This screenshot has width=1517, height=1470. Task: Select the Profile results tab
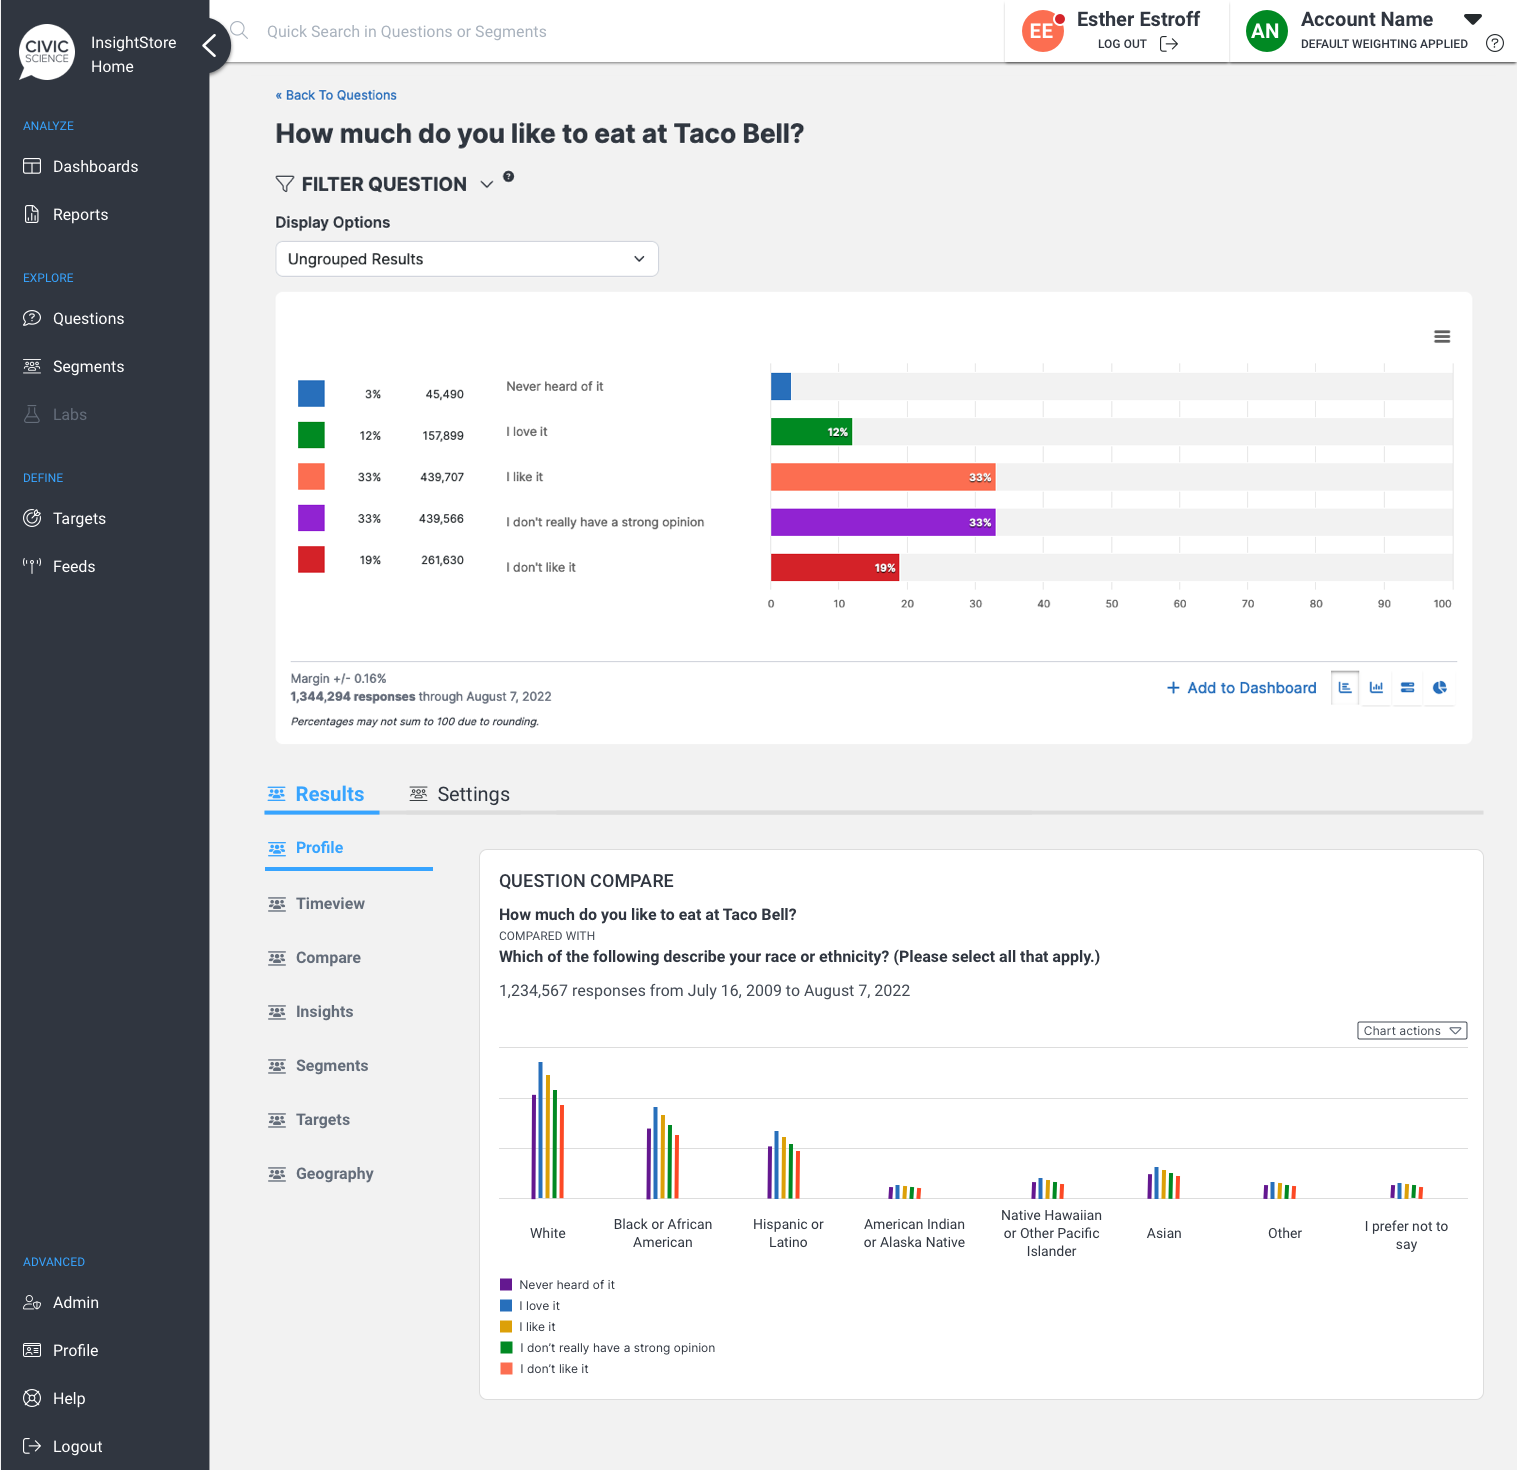pos(306,847)
